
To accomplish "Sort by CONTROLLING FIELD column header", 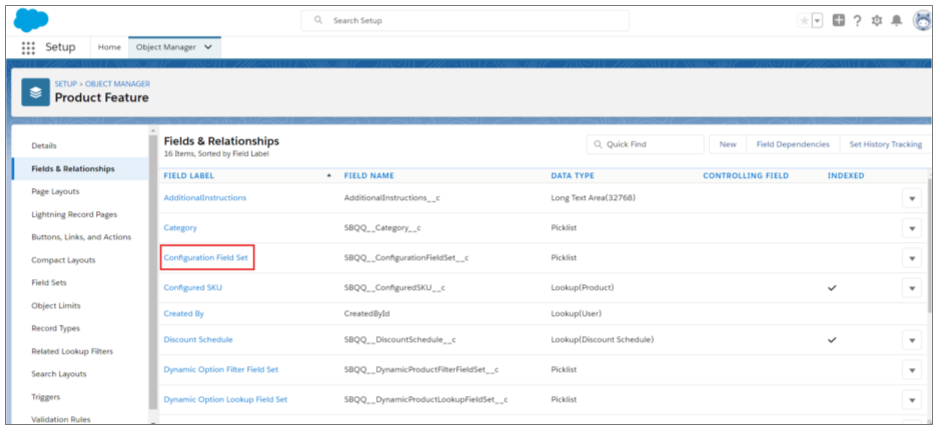I will coord(745,175).
